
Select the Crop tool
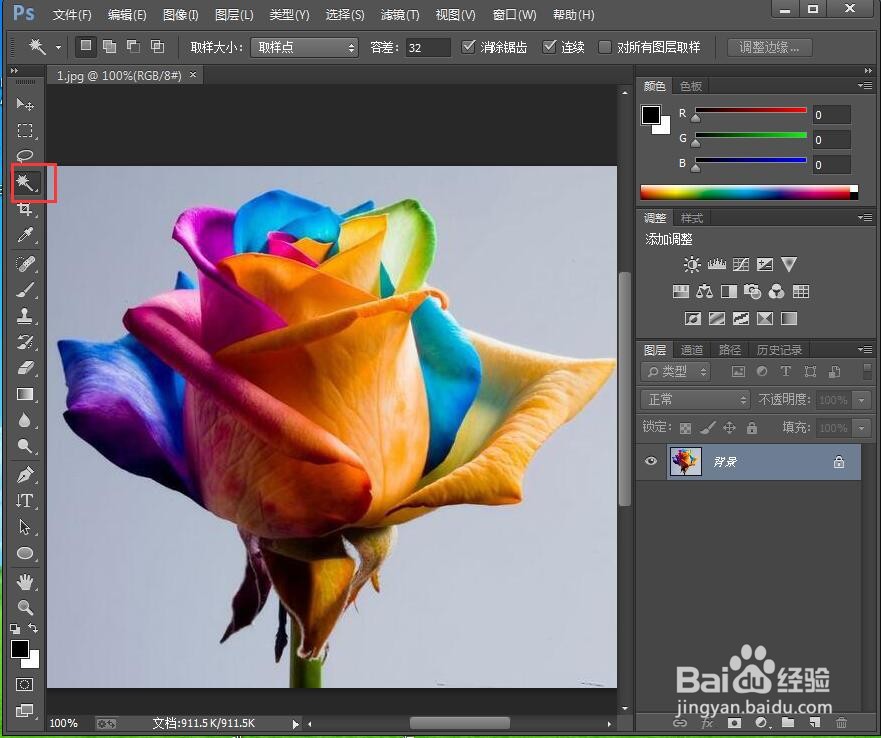click(26, 209)
